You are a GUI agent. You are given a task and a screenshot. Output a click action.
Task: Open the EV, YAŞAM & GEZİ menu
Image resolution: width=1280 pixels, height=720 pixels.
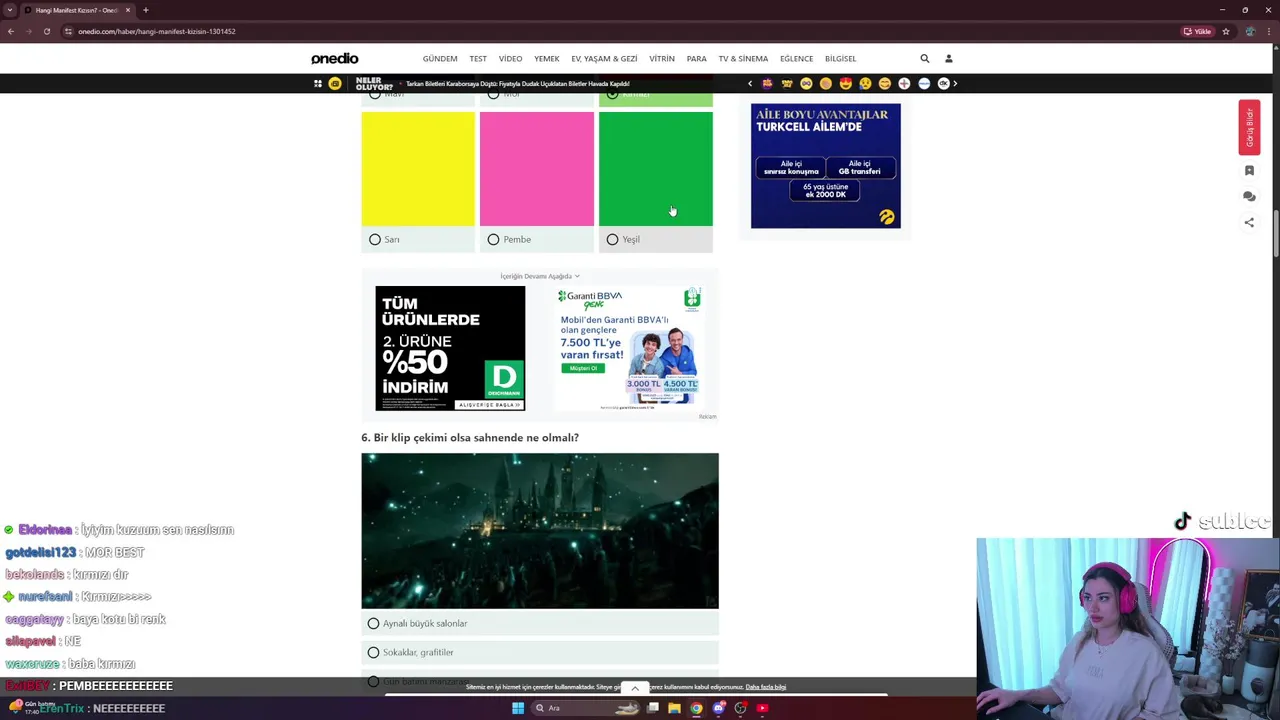tap(604, 59)
